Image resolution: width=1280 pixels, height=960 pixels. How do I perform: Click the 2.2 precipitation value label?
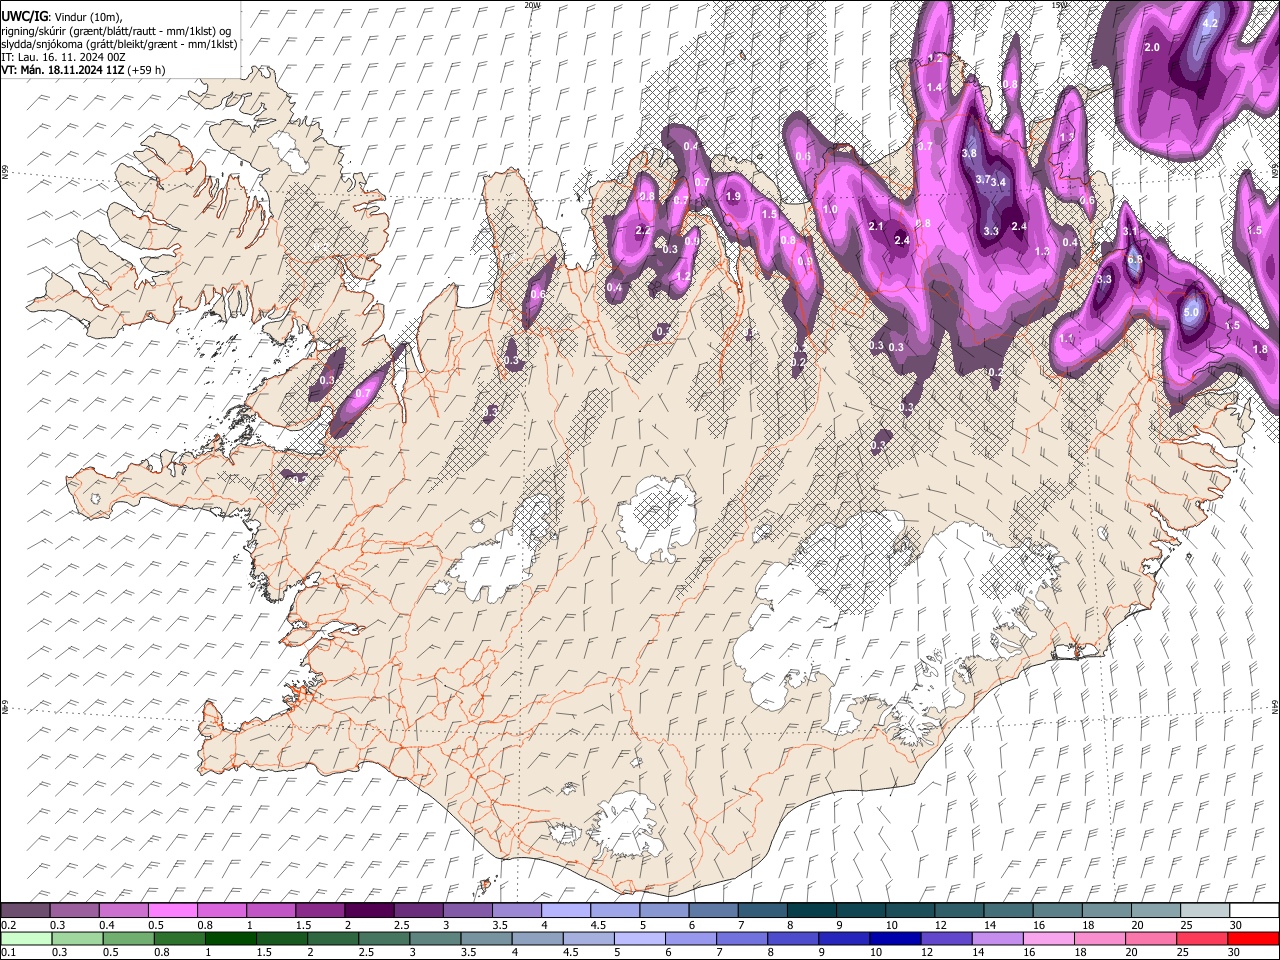pyautogui.click(x=643, y=231)
